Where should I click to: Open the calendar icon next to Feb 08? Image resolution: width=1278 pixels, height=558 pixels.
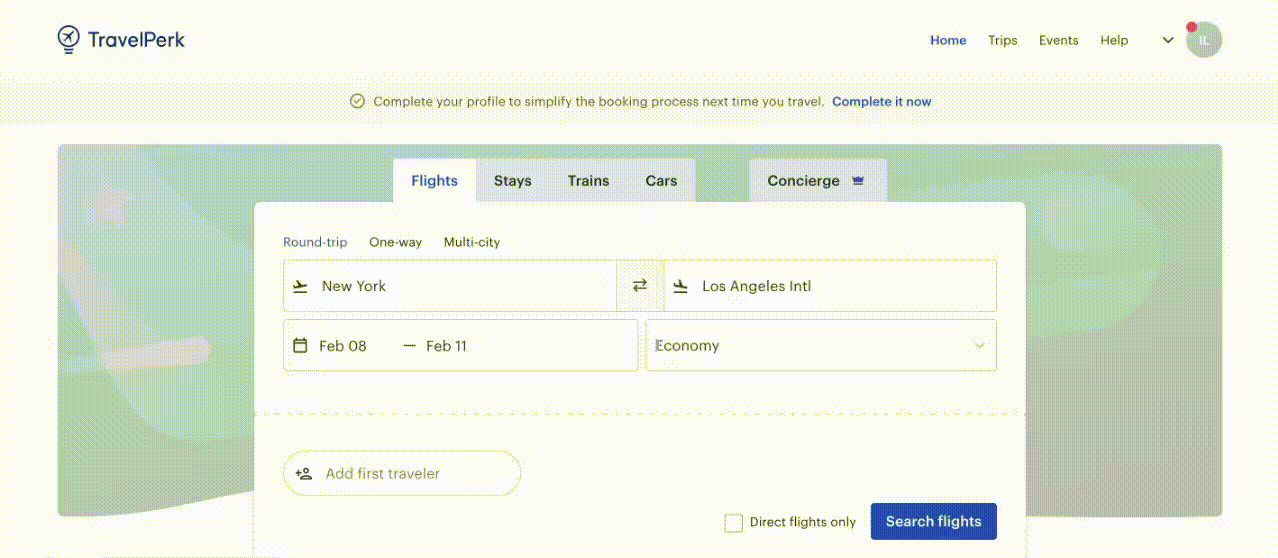(x=300, y=345)
